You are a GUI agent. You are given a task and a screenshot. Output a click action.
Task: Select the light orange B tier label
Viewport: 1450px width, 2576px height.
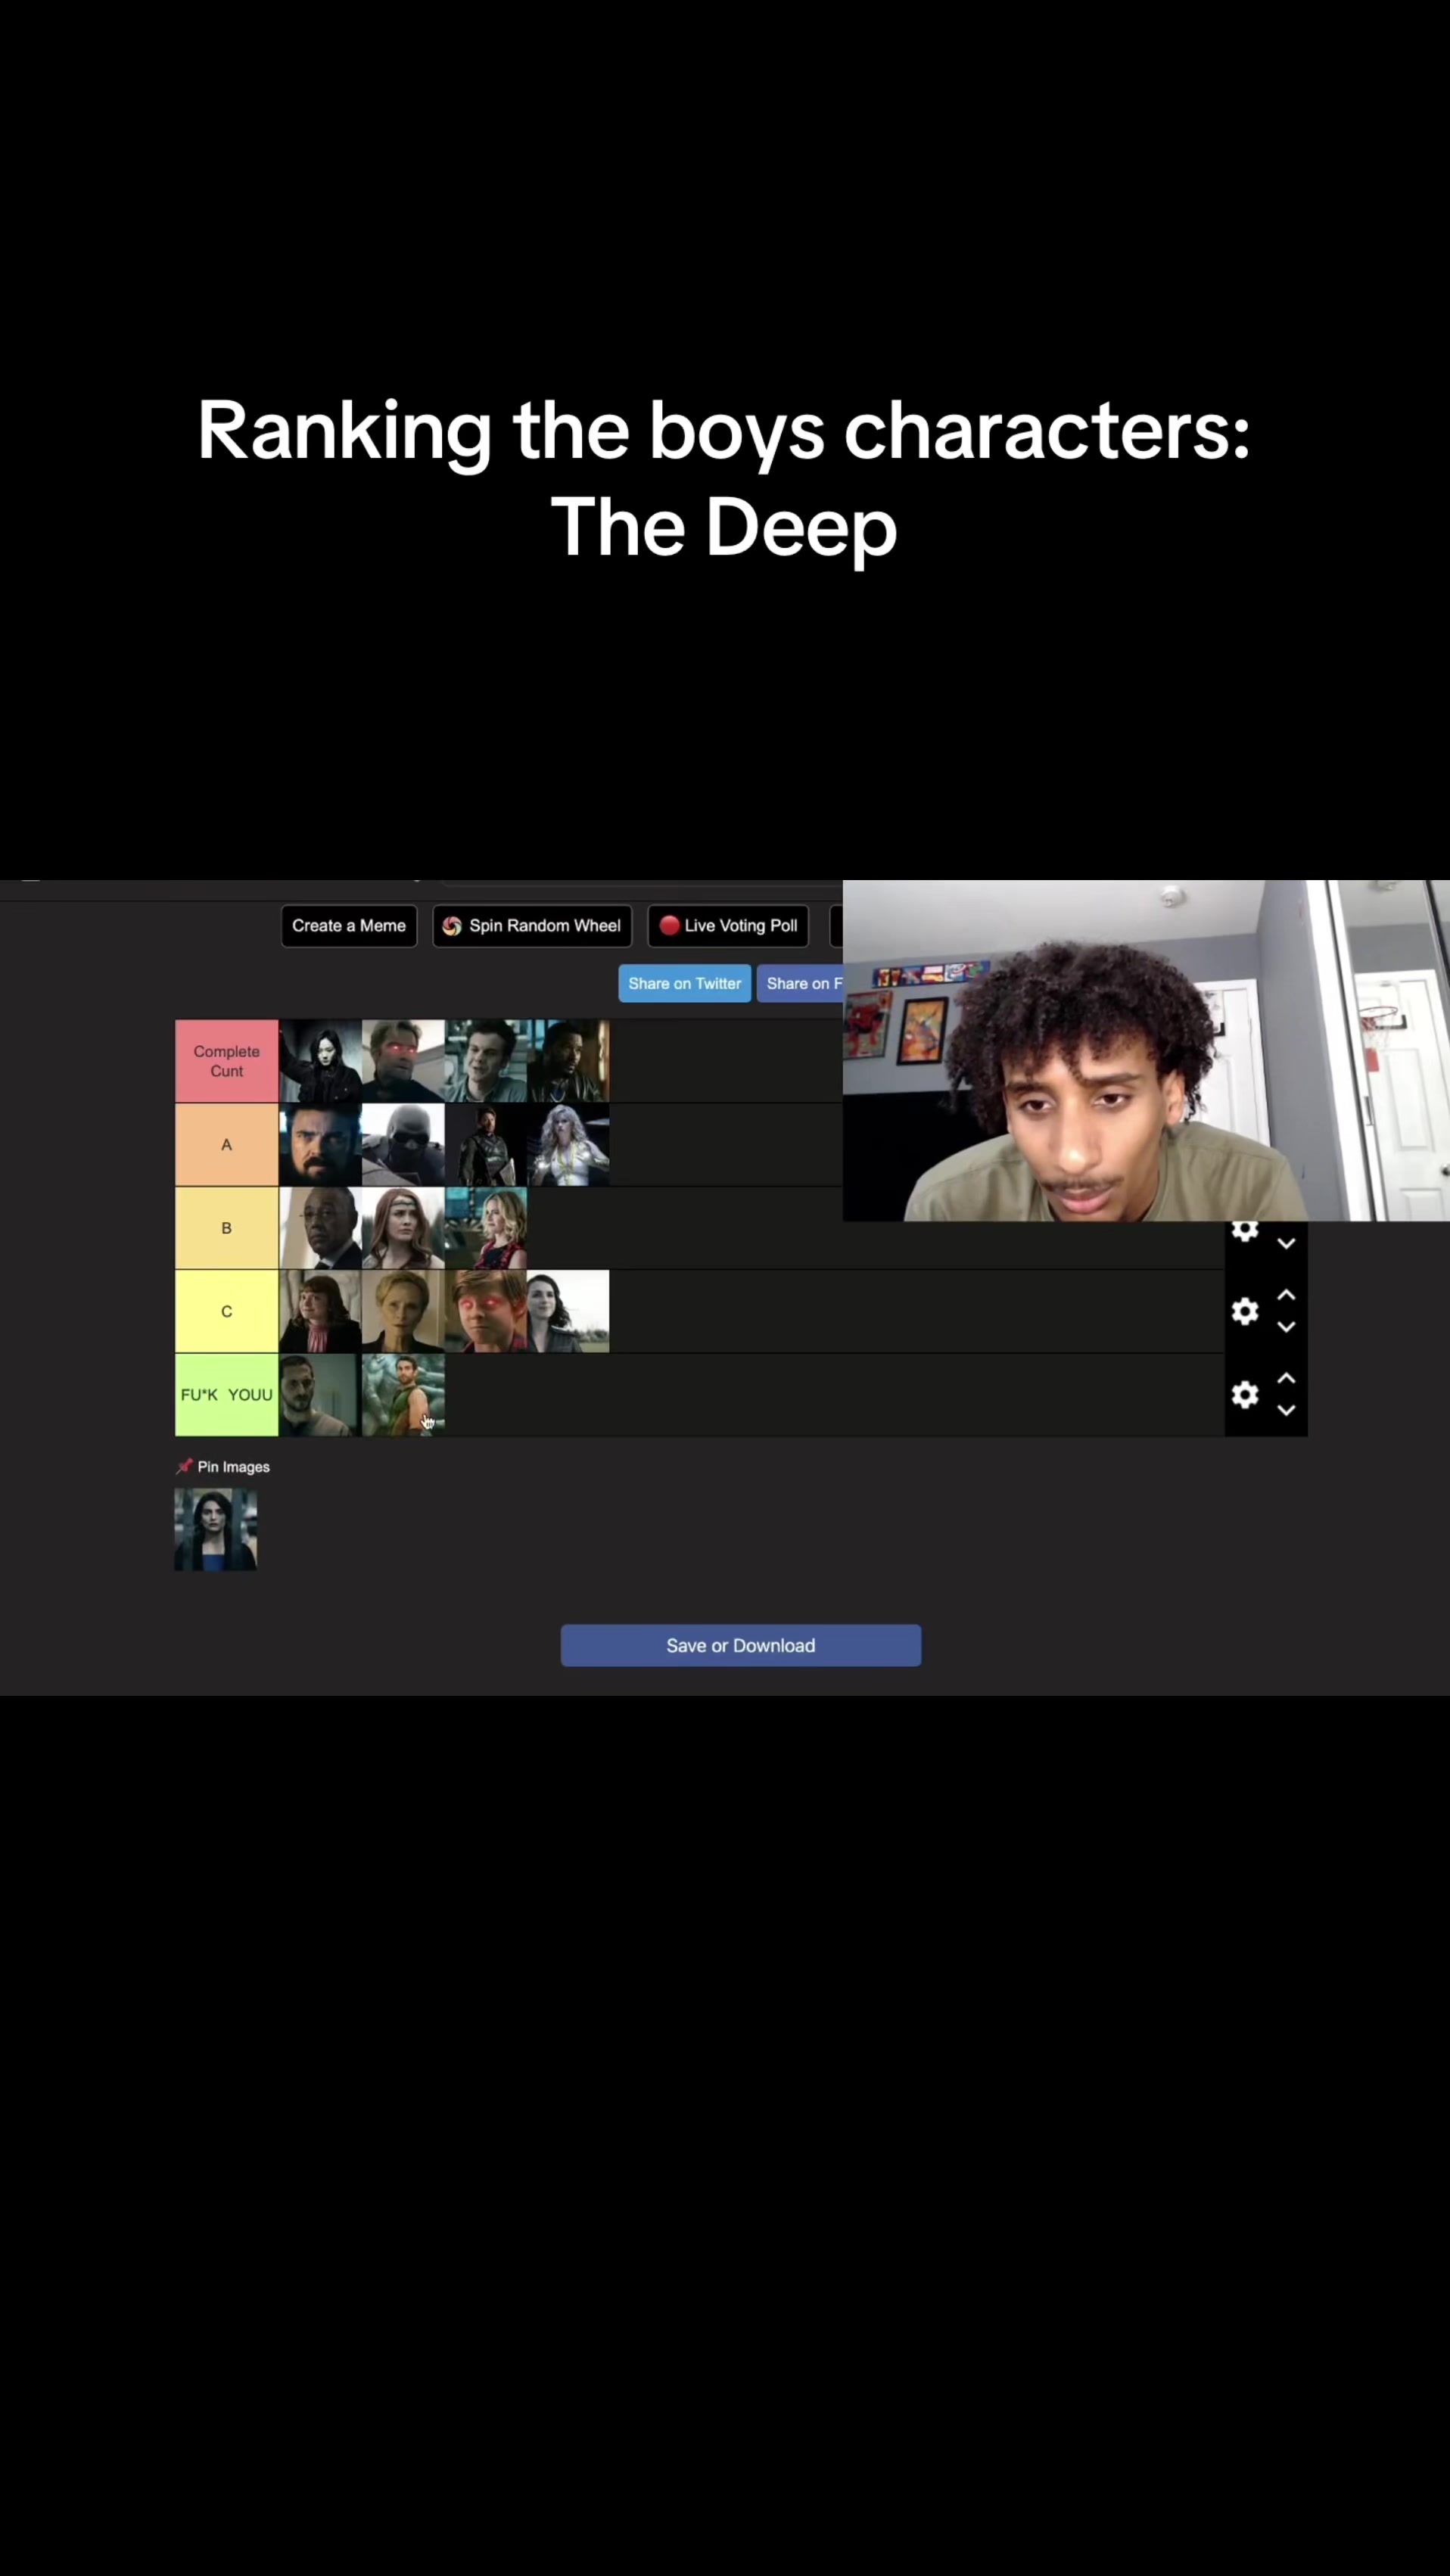[227, 1228]
